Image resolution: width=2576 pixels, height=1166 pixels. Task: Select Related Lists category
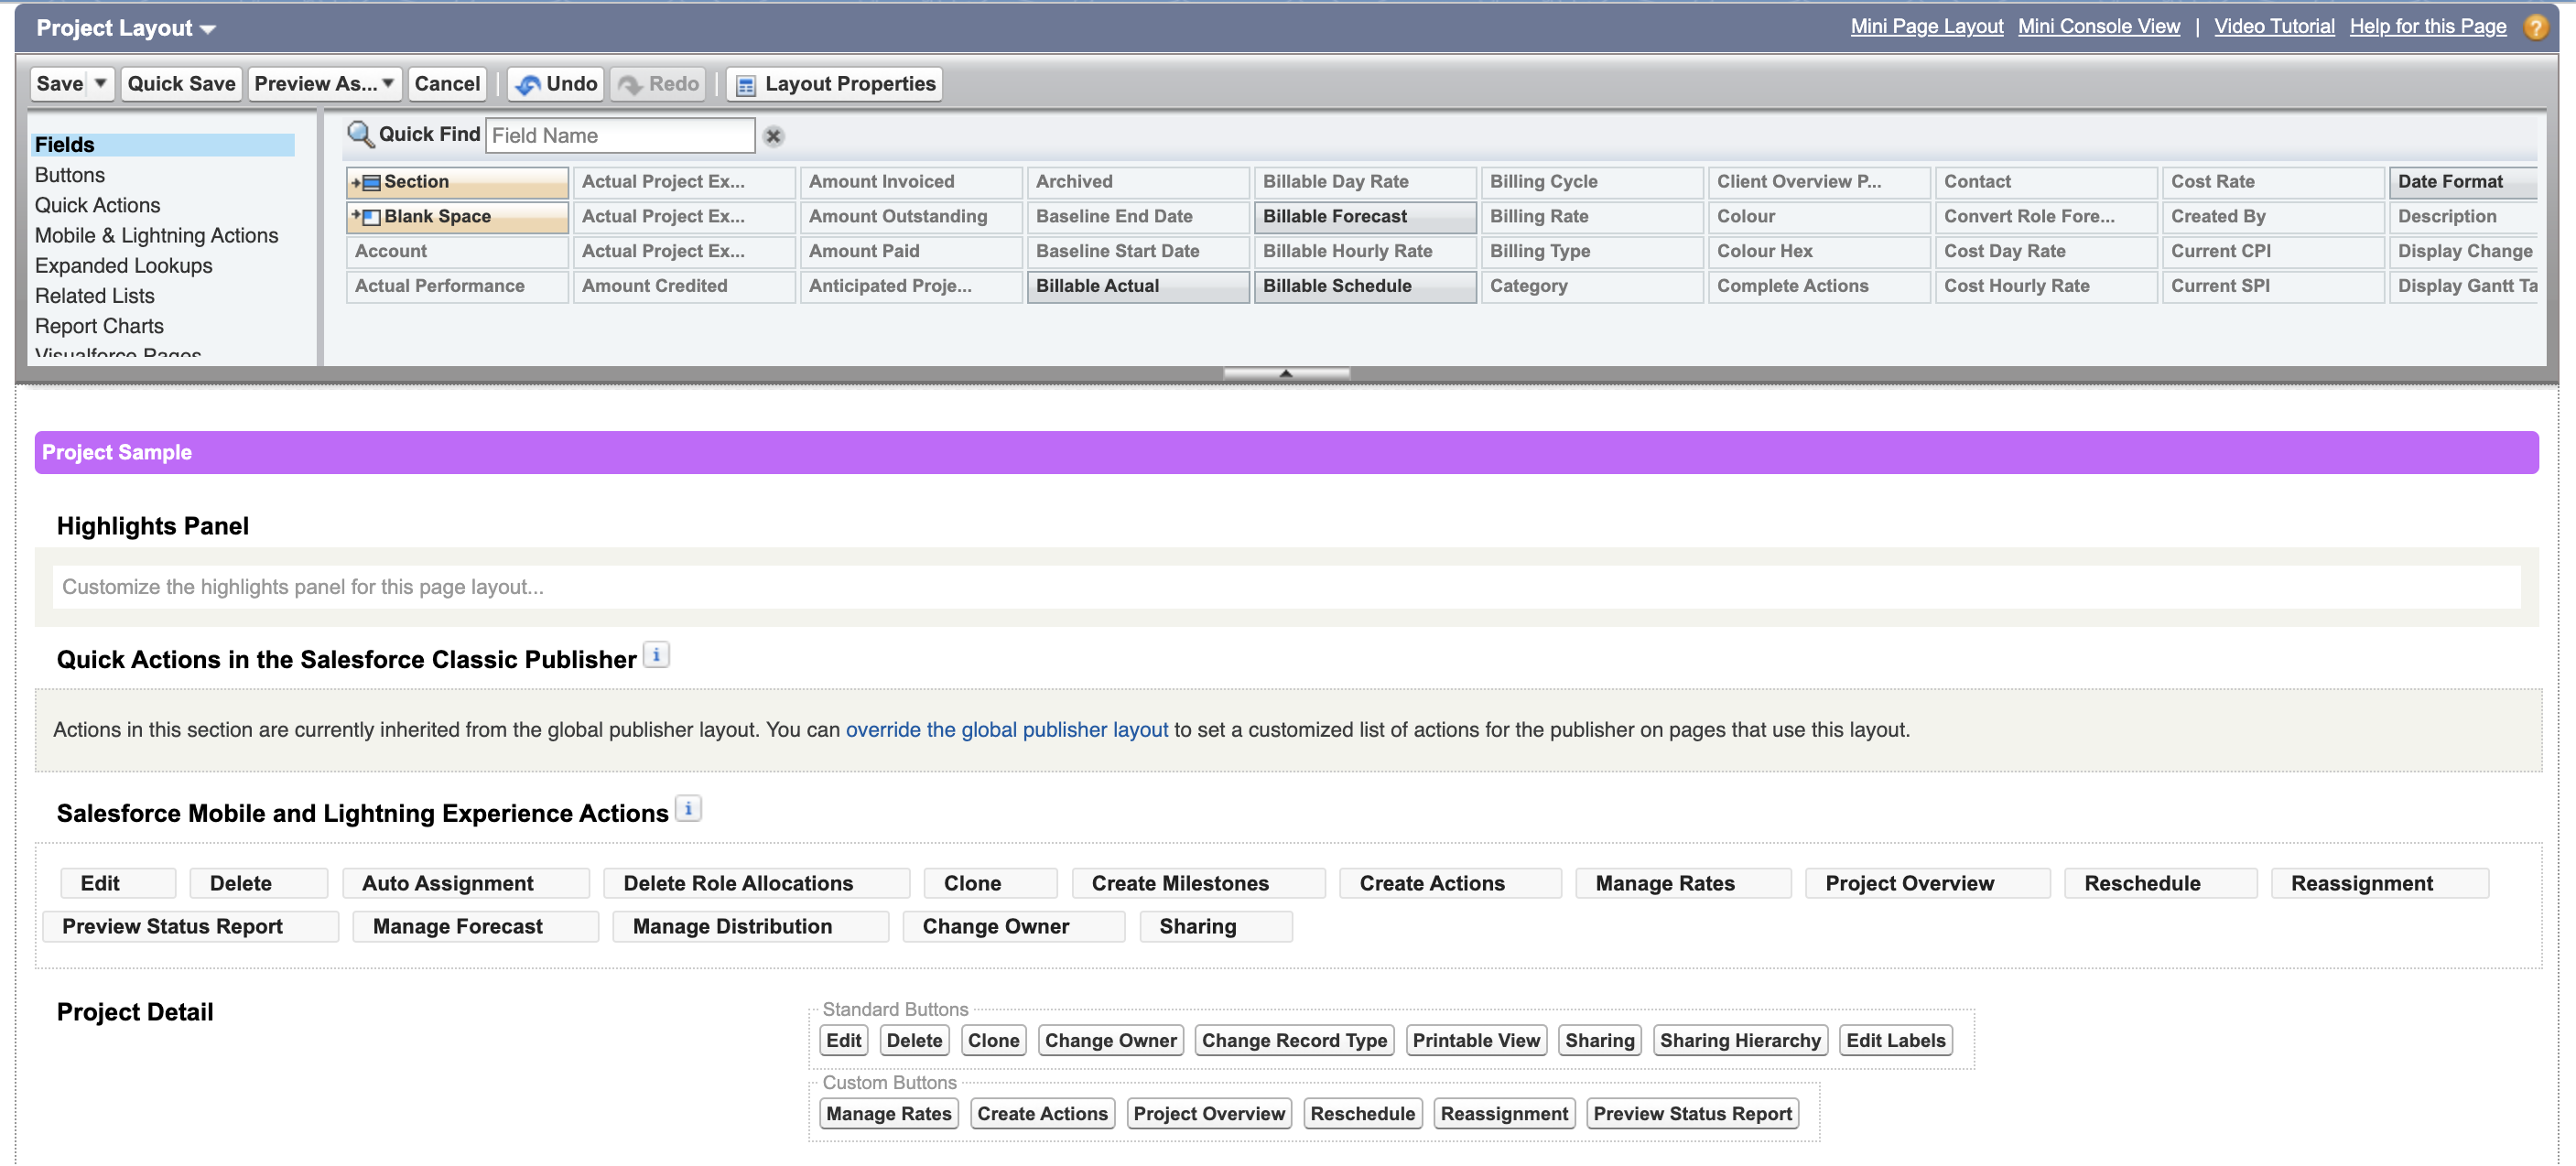click(94, 296)
